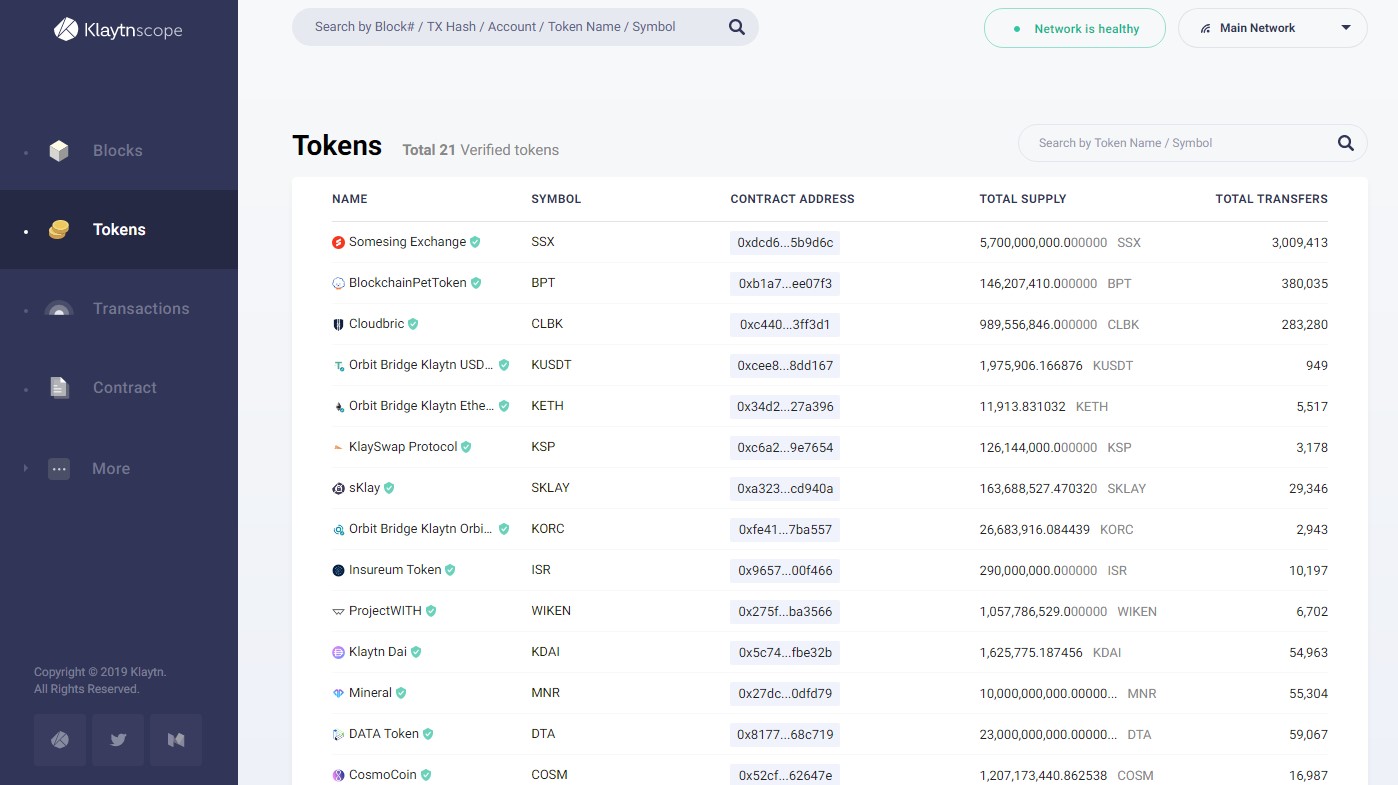Open contract address 0xa323...cd940a
Viewport: 1398px width, 785px height.
(785, 489)
